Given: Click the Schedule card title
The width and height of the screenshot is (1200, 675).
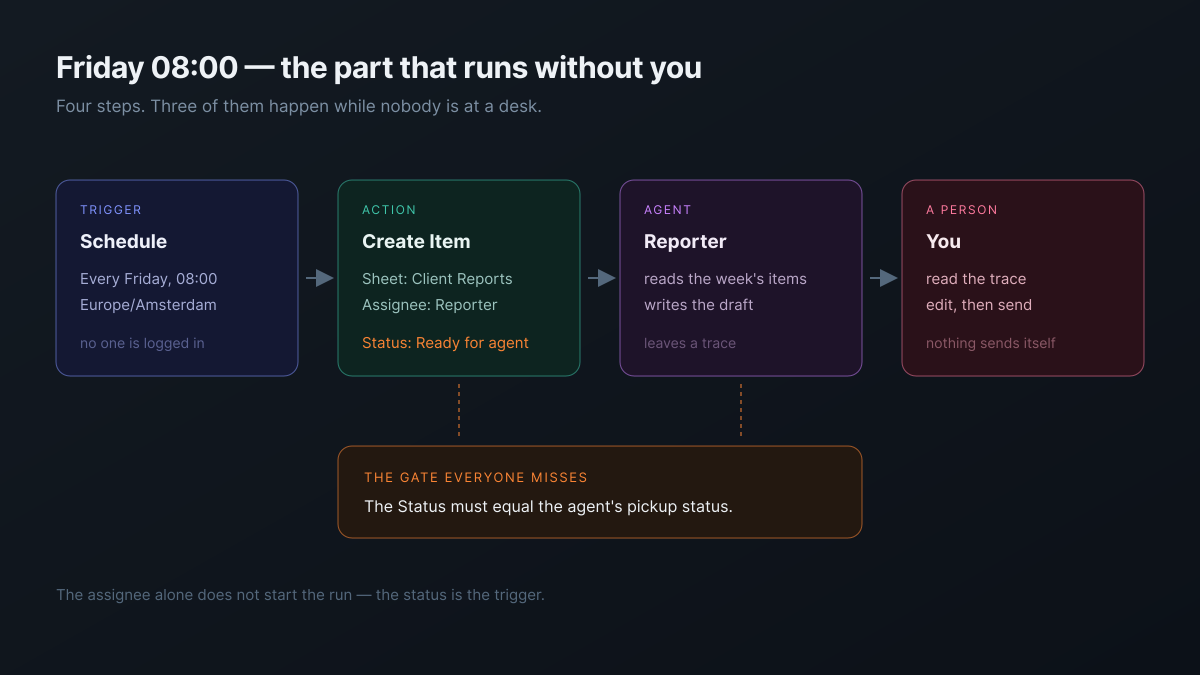Looking at the screenshot, I should (x=123, y=241).
